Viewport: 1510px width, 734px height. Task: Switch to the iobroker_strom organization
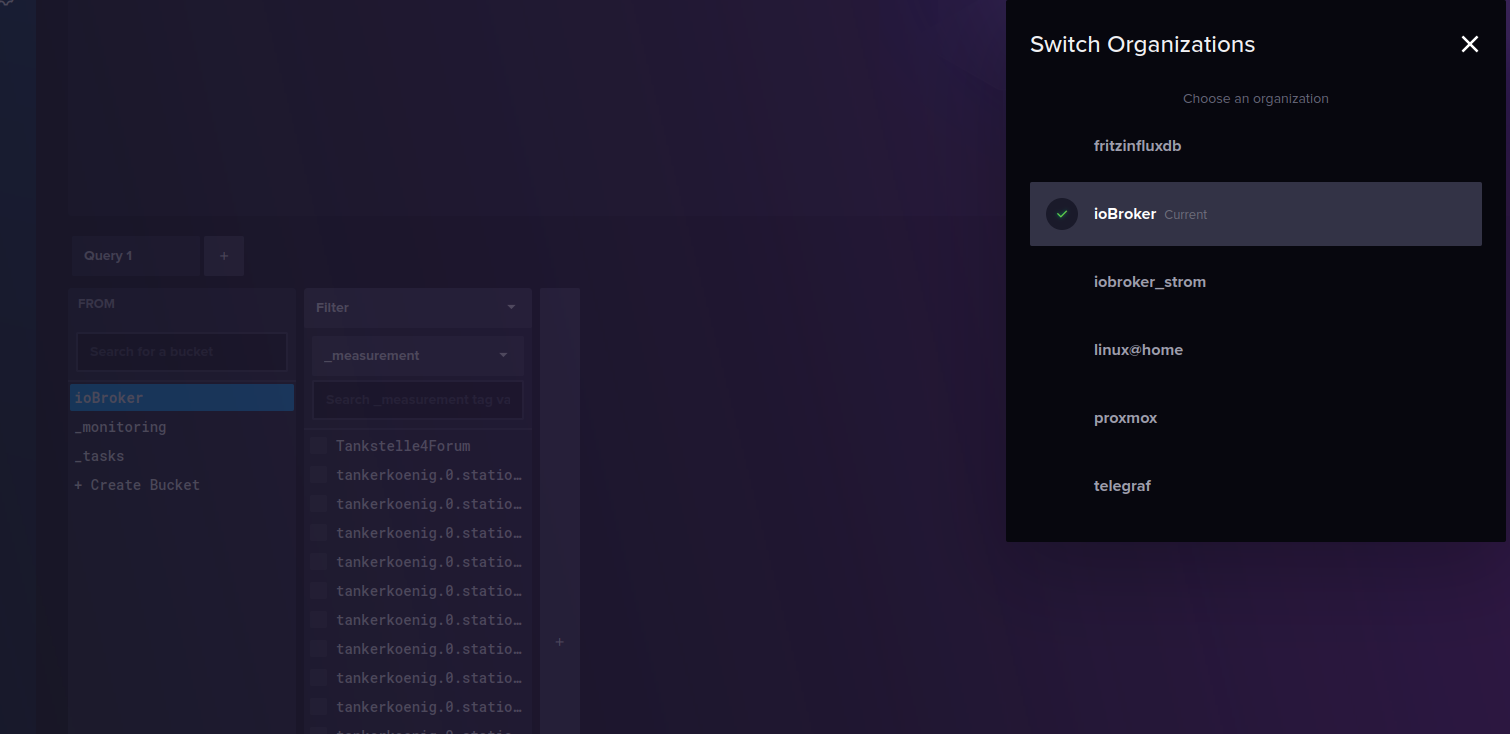pos(1255,282)
